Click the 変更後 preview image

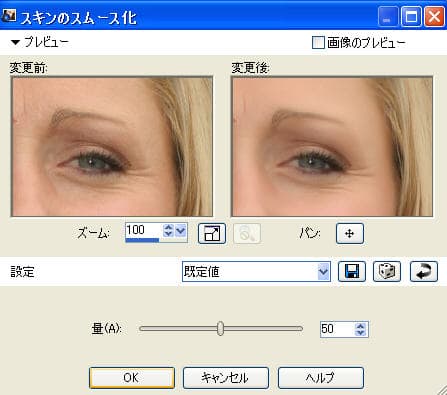tap(332, 146)
